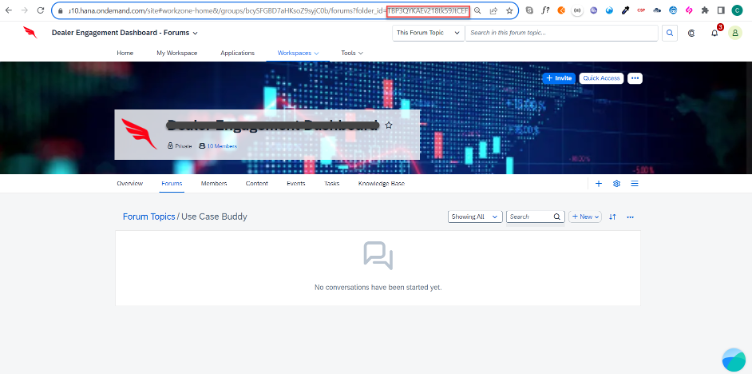The width and height of the screenshot is (755, 375).
Task: Reload the page with refresh icon
Action: coord(41,10)
